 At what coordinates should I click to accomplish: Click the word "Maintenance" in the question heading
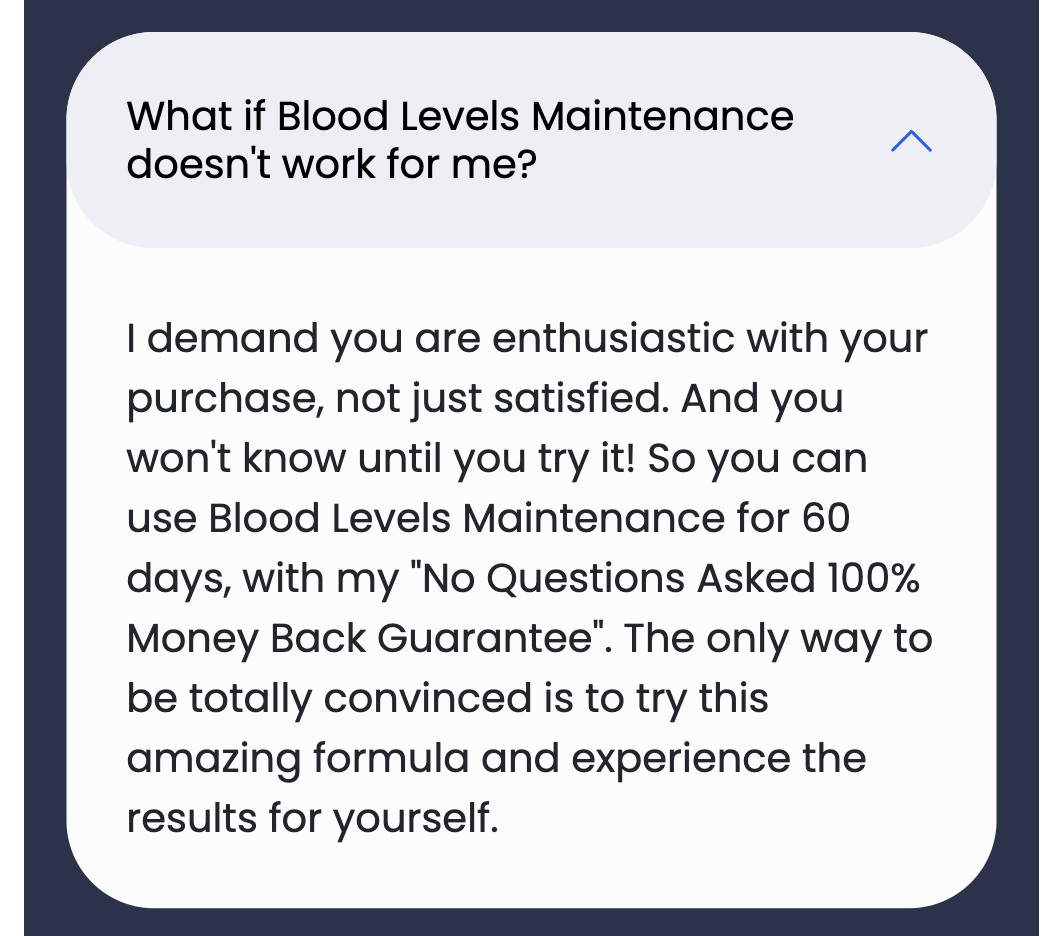[662, 117]
